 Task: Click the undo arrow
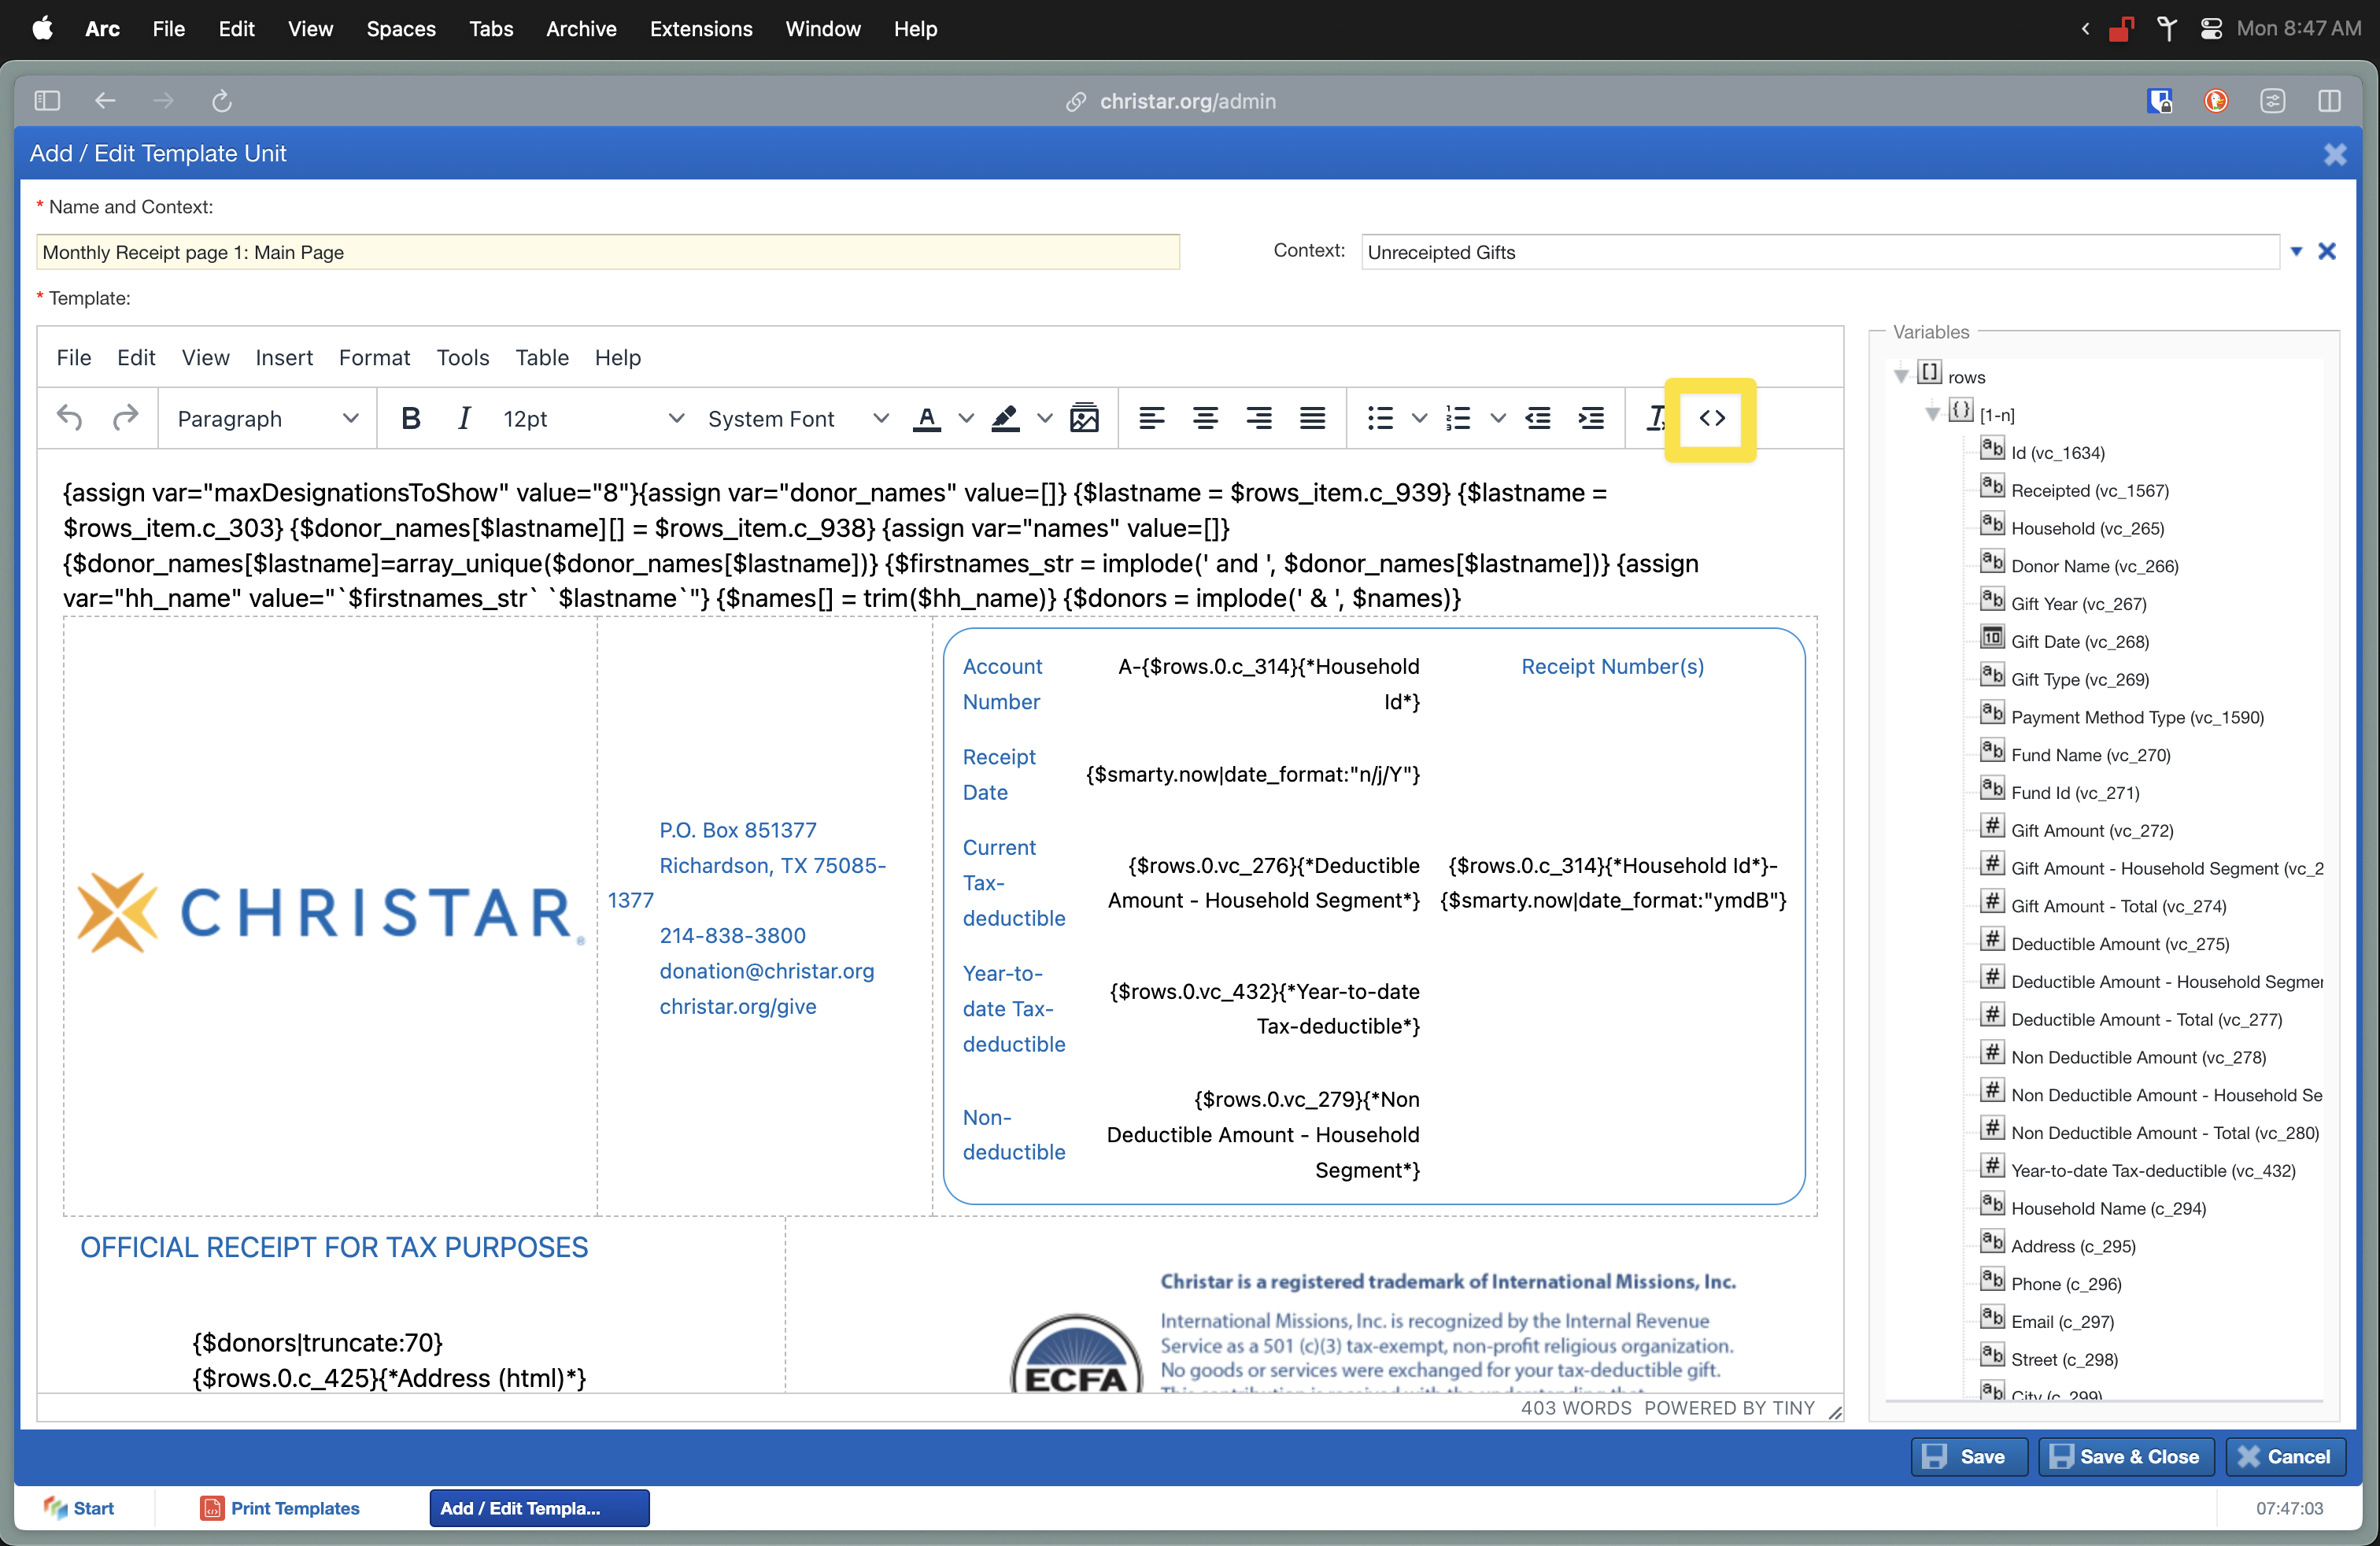pos(70,418)
